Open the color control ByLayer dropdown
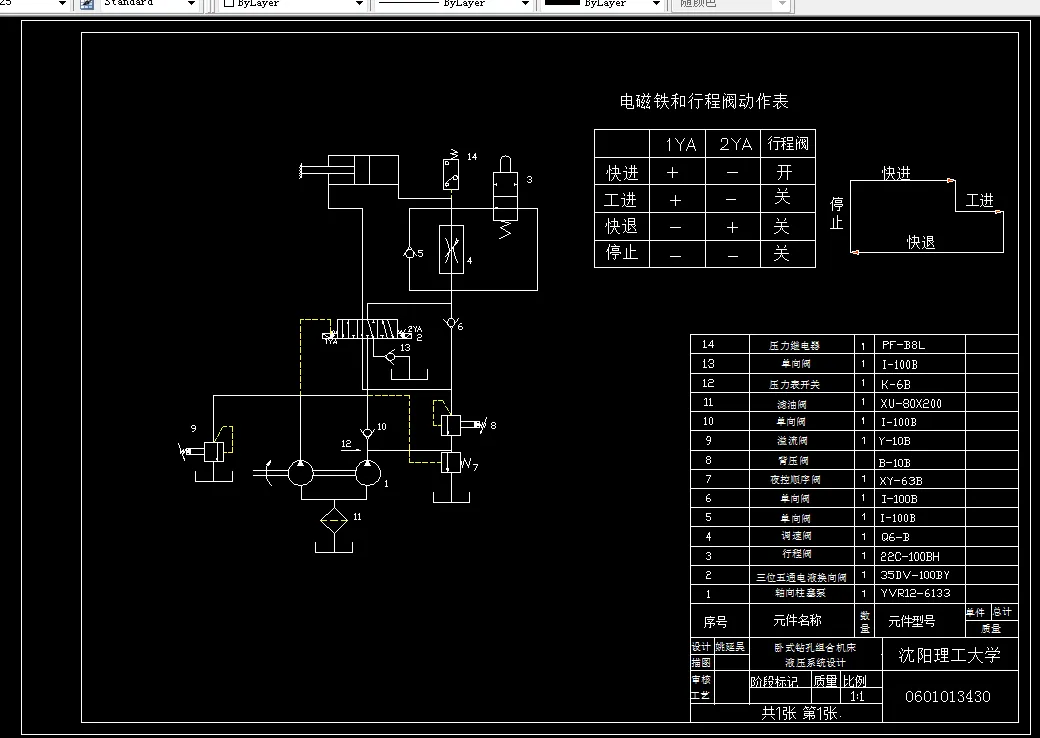This screenshot has width=1040, height=738. tap(359, 4)
